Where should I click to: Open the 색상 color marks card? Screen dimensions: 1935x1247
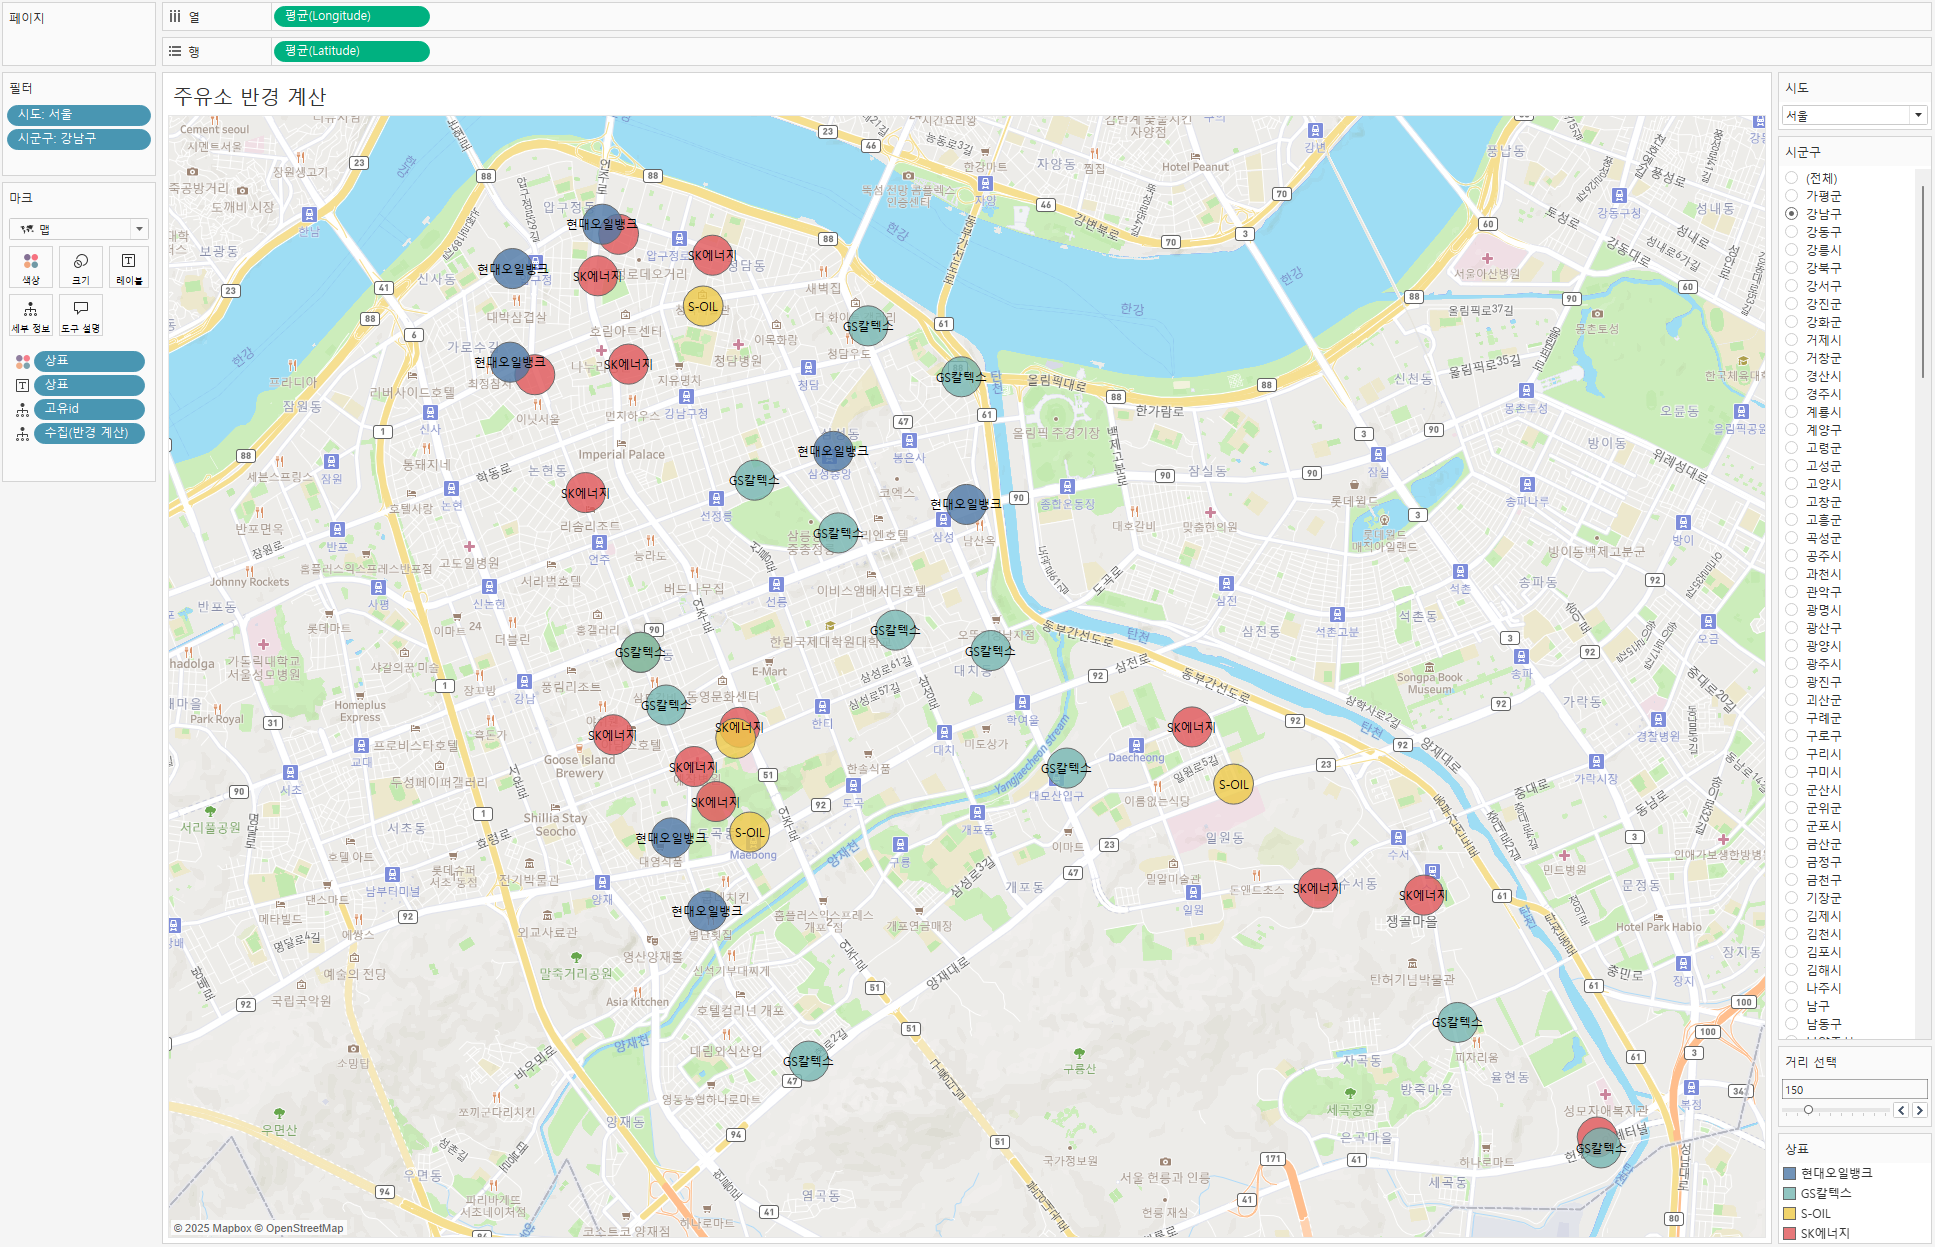click(x=31, y=267)
